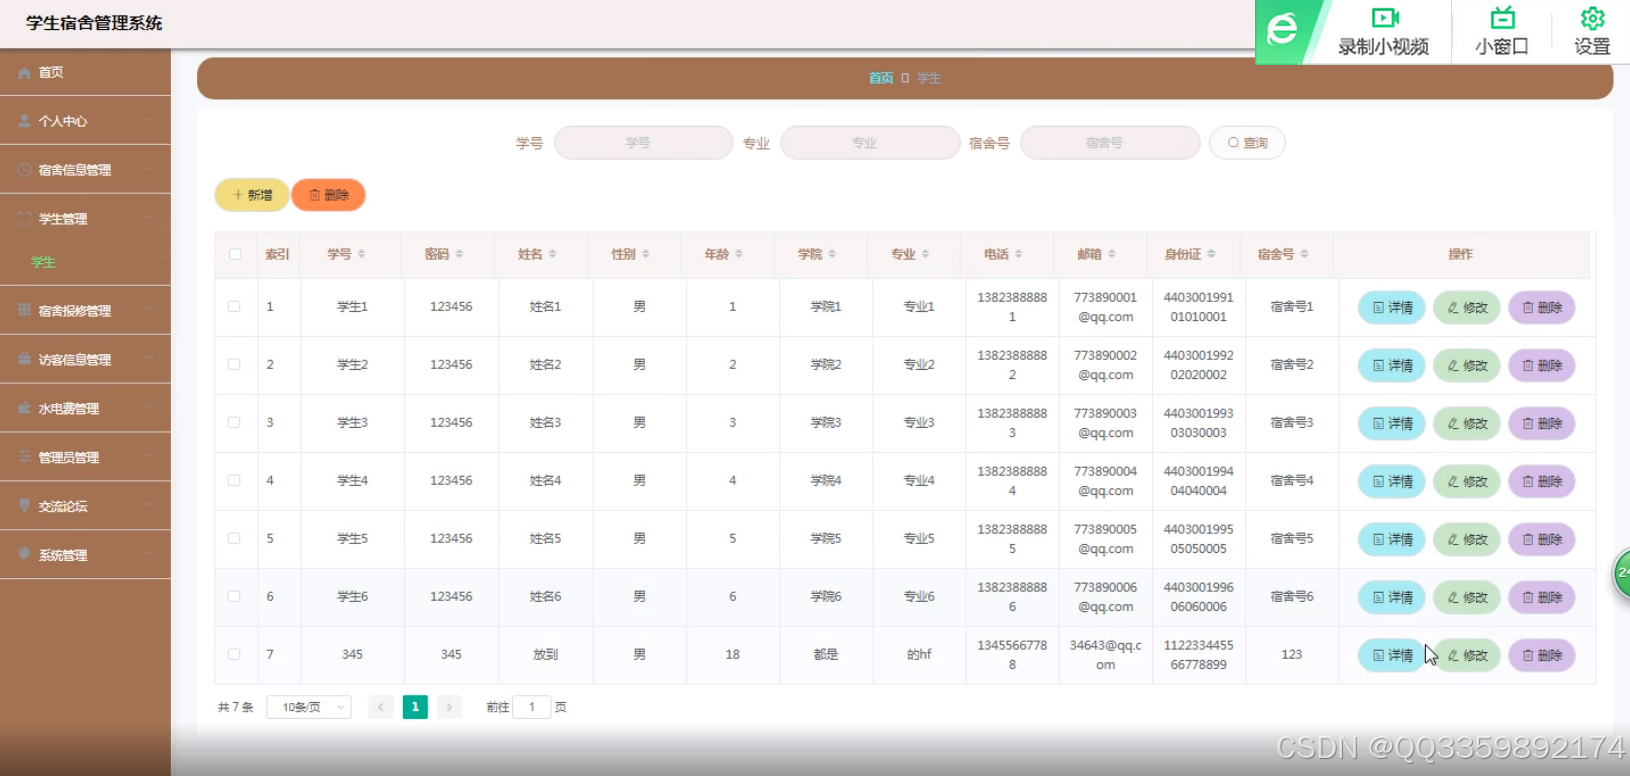
Task: Expand 交流论坛 menu chevron
Action: pos(149,506)
